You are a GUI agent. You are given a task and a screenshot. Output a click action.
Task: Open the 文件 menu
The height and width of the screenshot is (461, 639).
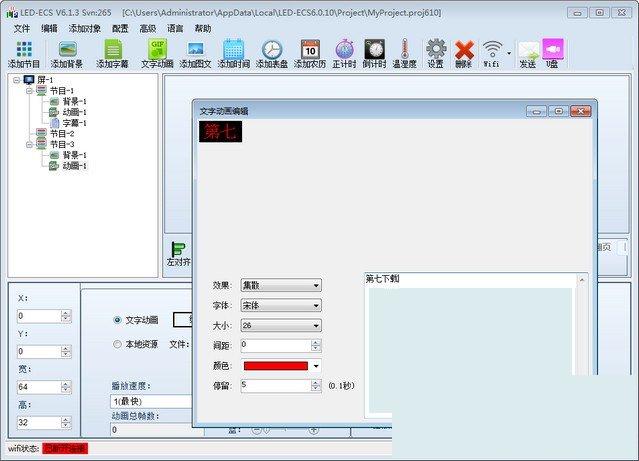coord(22,29)
